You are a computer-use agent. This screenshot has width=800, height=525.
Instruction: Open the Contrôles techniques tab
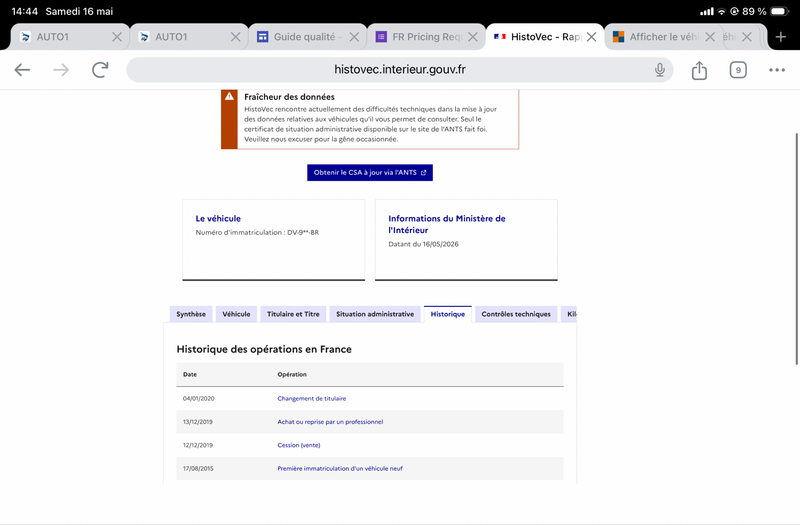pos(516,314)
